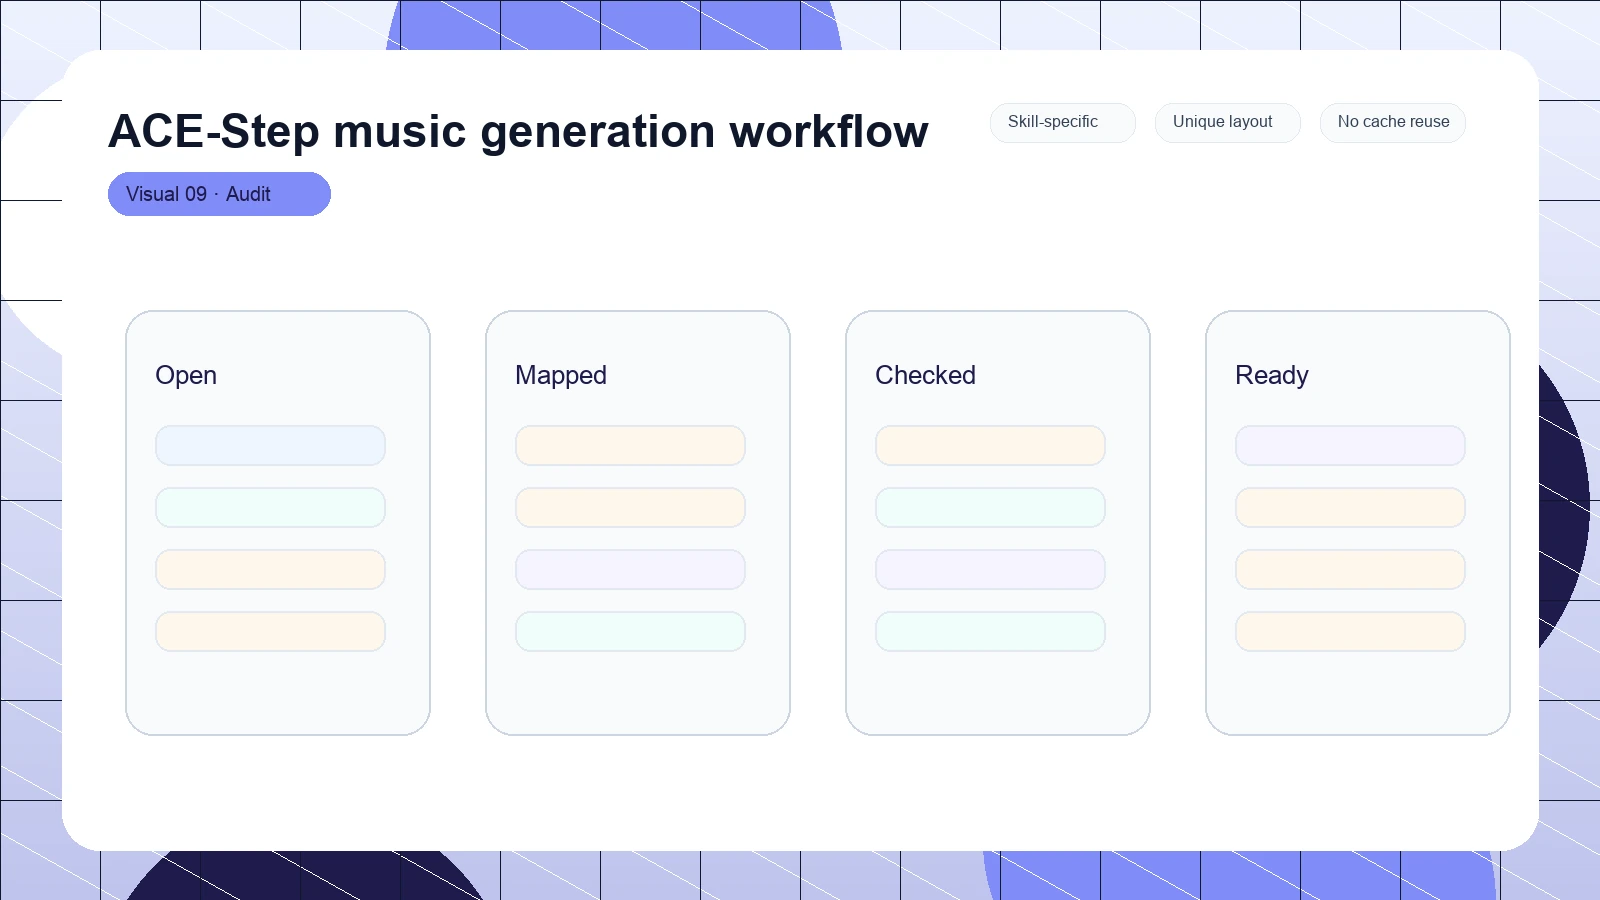Select the lavender item in the Ready column

tap(1350, 446)
